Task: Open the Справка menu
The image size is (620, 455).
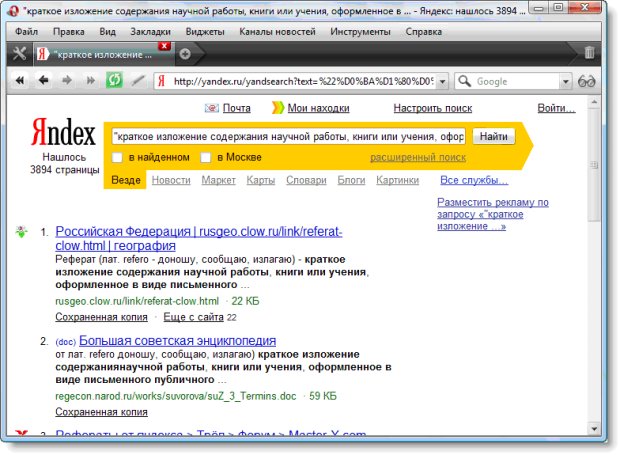Action: pos(423,32)
